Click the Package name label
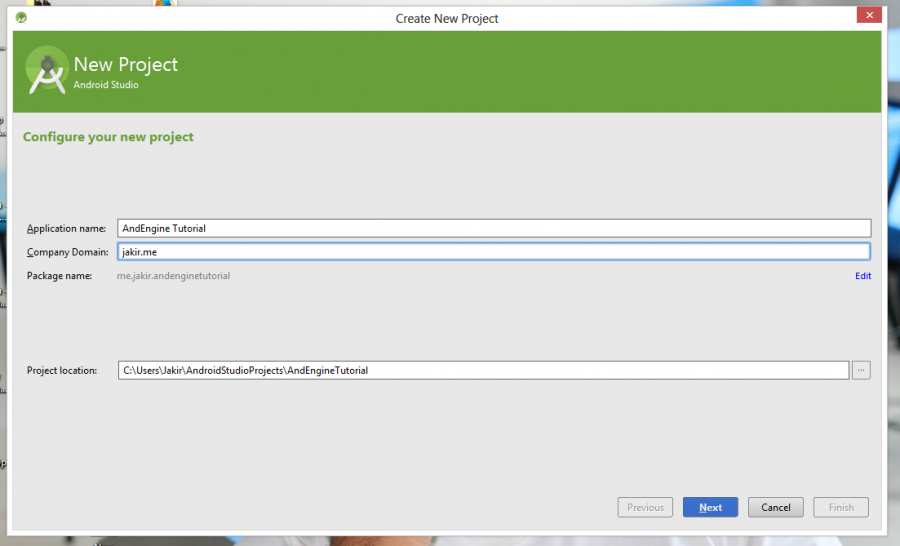Image resolution: width=900 pixels, height=546 pixels. (59, 276)
